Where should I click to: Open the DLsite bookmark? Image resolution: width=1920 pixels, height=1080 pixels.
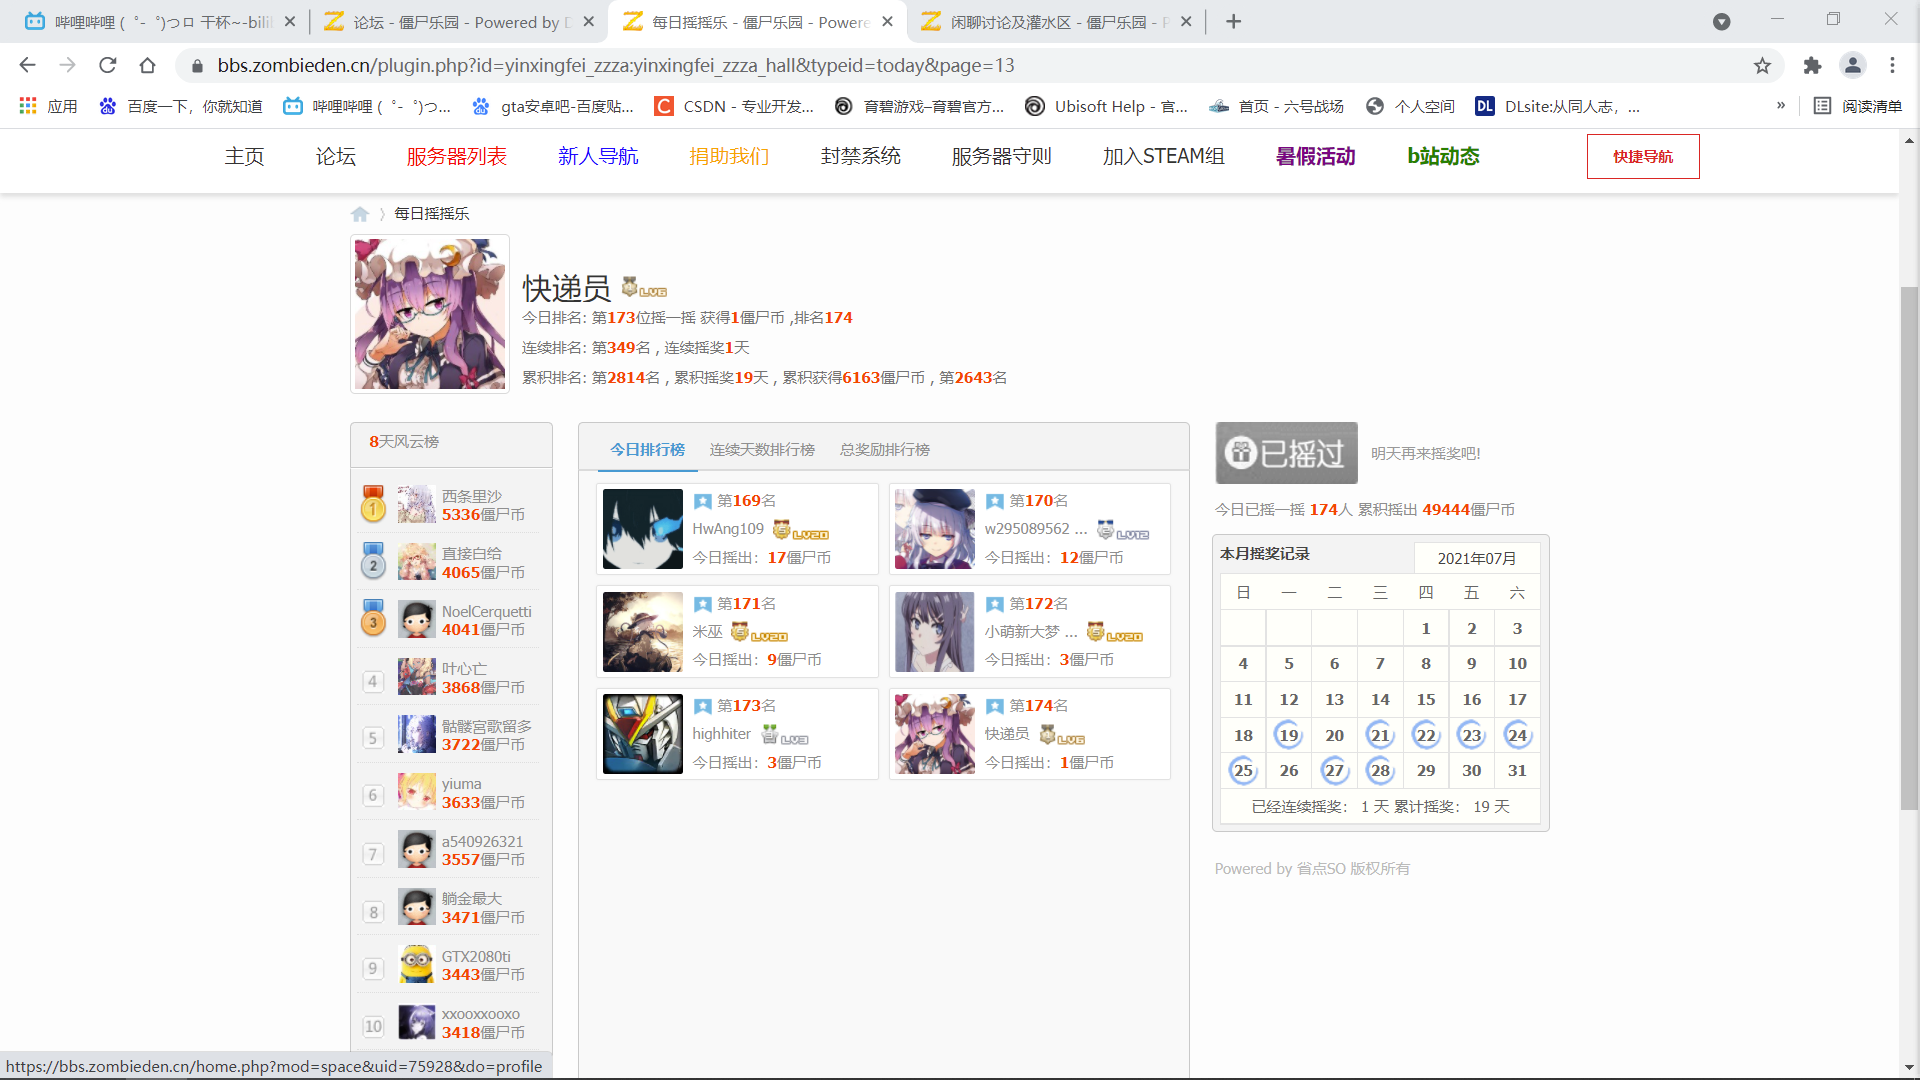point(1557,106)
